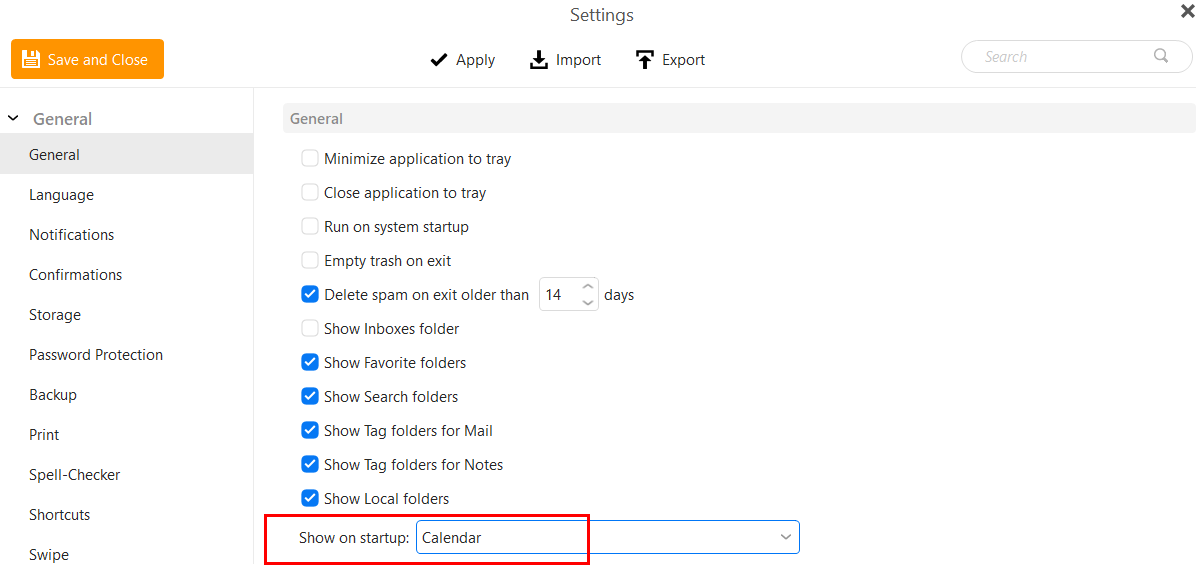Increase the spam days stepper value
This screenshot has height=566, width=1196.
pos(587,288)
